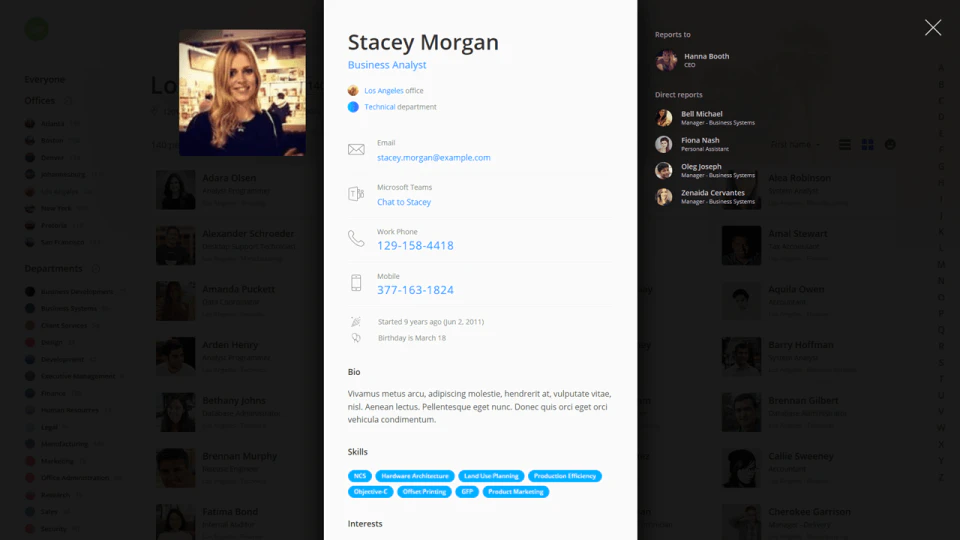The width and height of the screenshot is (960, 540).
Task: Select the Hardware Architecture skill tag
Action: click(414, 476)
